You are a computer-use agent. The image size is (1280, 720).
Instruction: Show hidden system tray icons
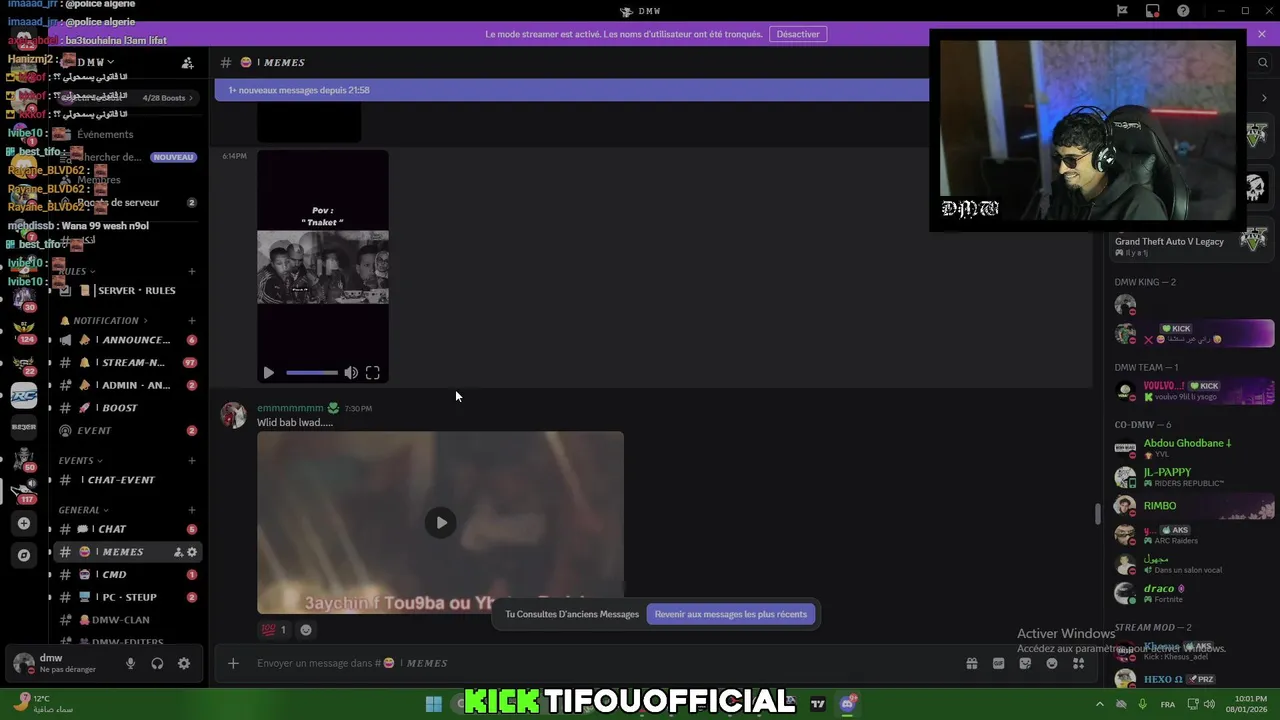pos(1100,704)
